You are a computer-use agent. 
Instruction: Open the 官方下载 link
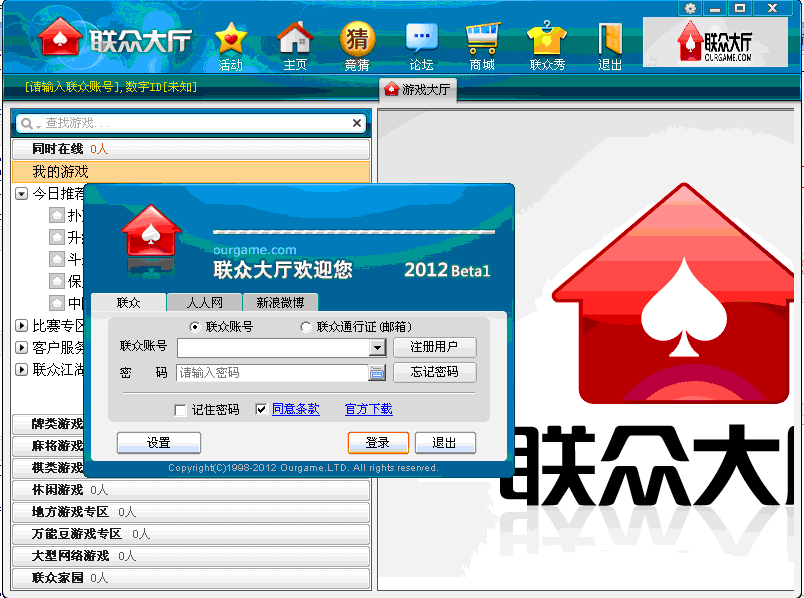[x=369, y=409]
